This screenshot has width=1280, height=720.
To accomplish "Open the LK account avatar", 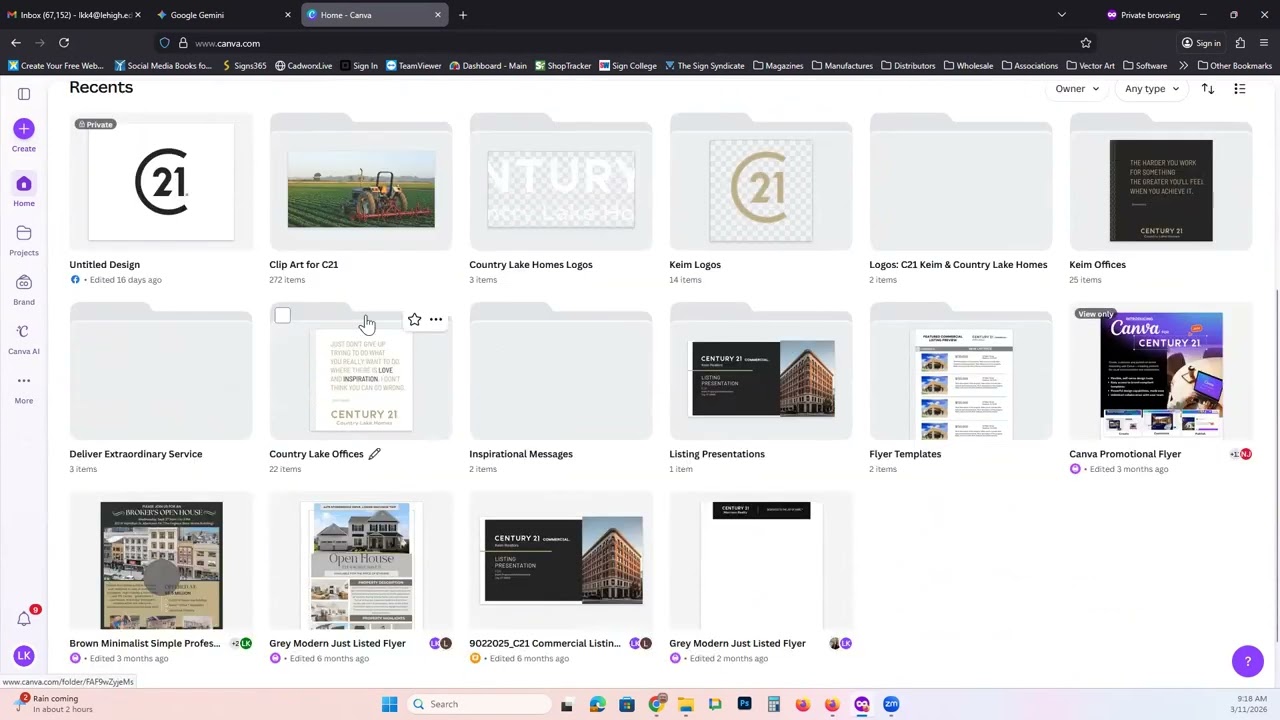I will tap(24, 656).
